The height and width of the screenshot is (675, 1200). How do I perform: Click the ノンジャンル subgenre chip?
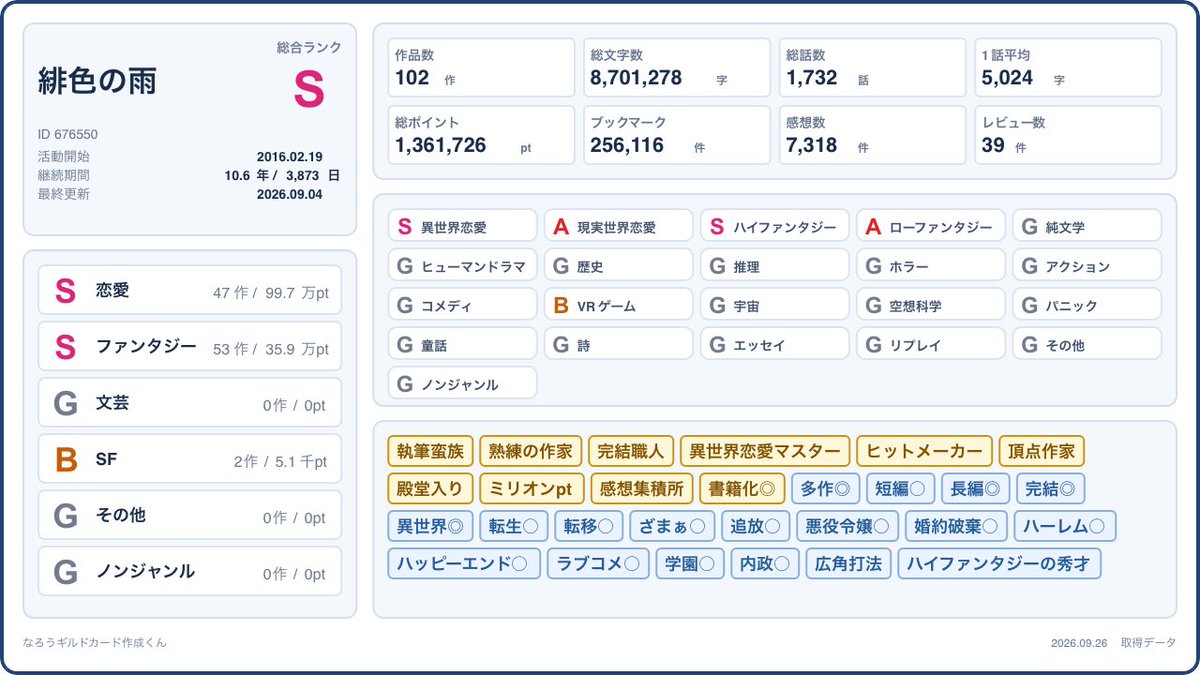(x=462, y=382)
